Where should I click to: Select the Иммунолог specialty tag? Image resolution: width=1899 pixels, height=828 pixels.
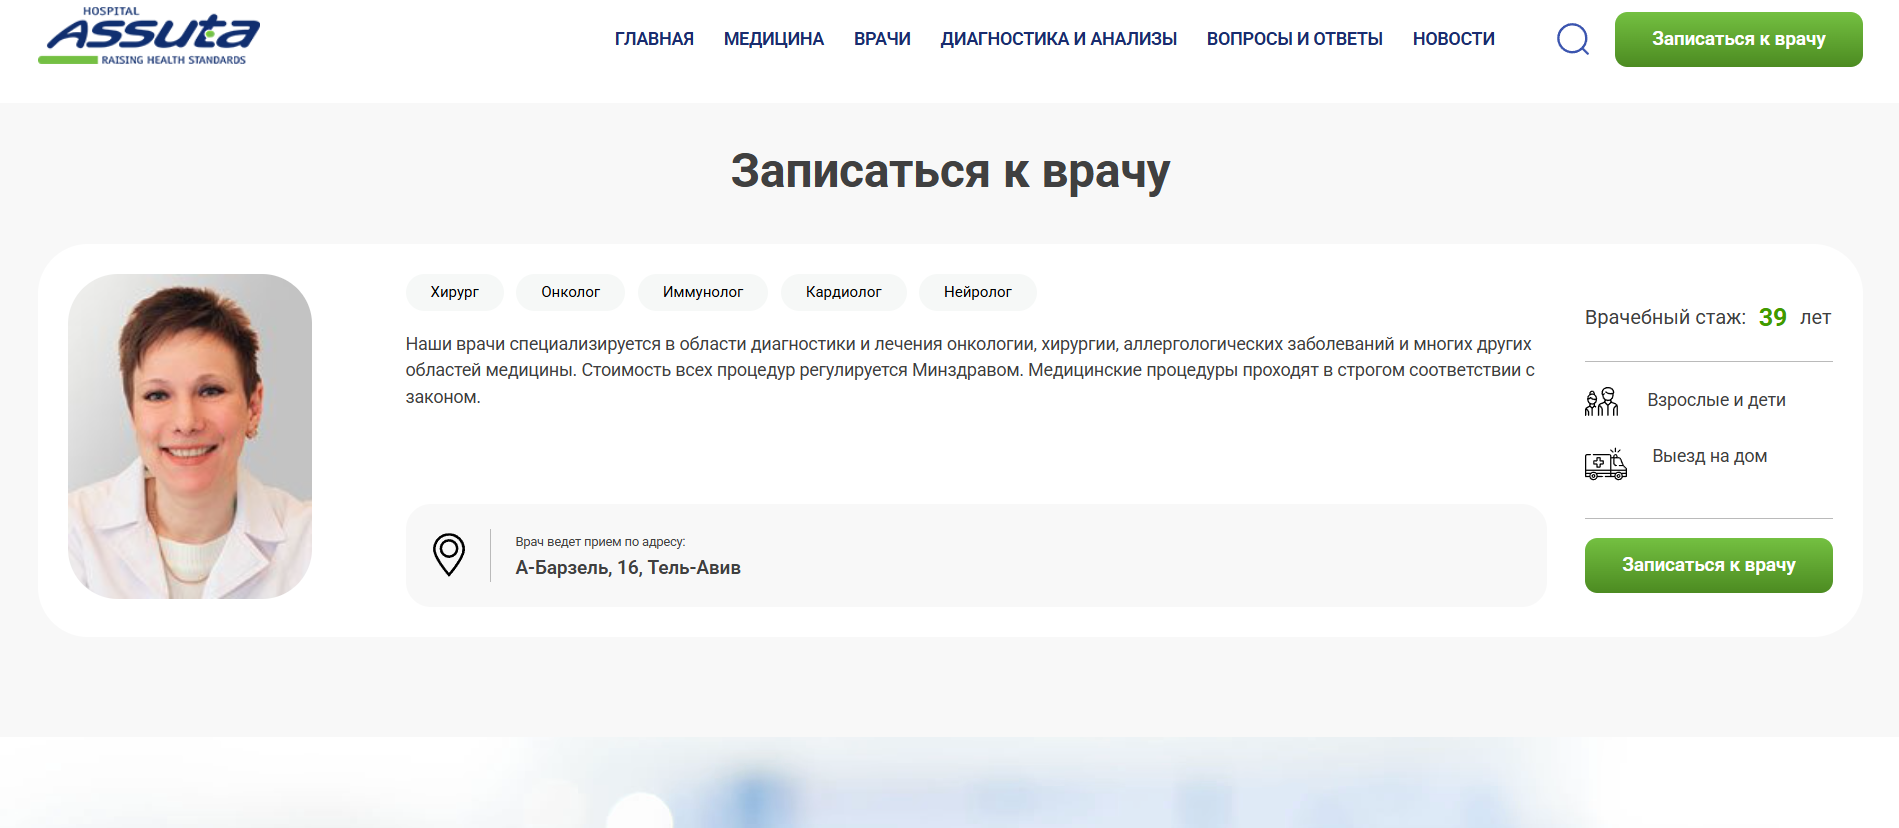point(703,292)
